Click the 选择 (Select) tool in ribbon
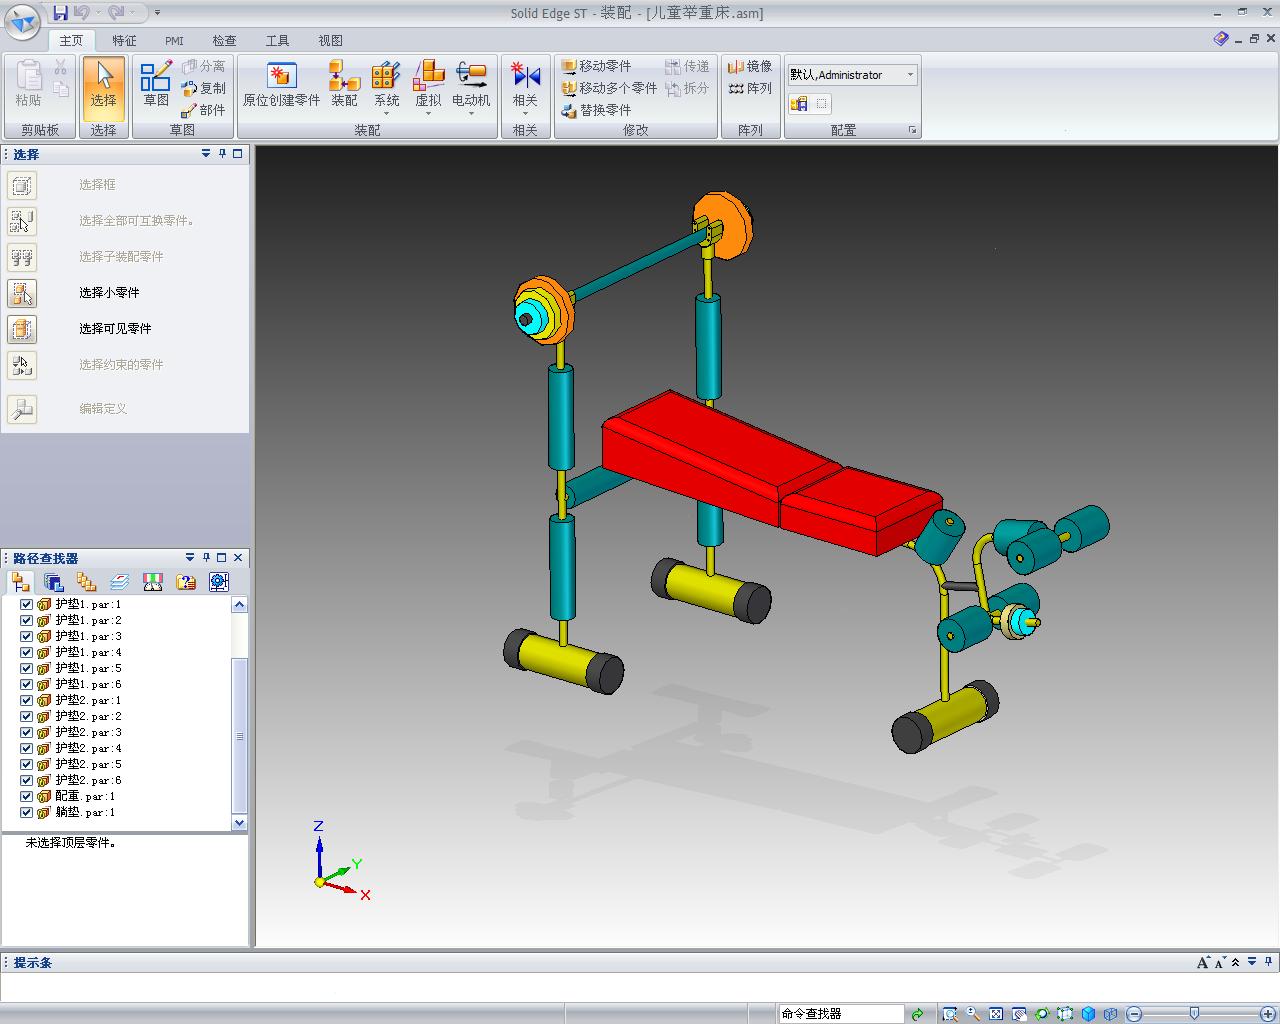 pyautogui.click(x=103, y=86)
